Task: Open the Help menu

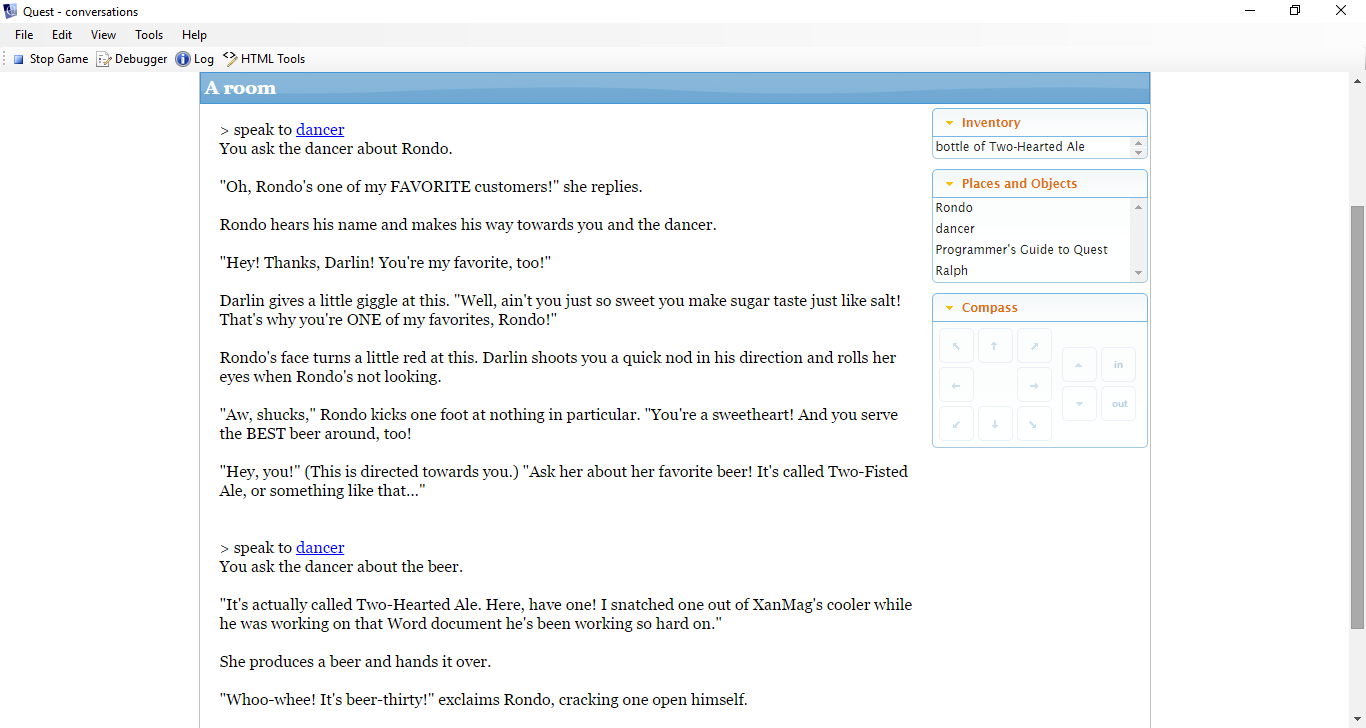Action: coord(194,35)
